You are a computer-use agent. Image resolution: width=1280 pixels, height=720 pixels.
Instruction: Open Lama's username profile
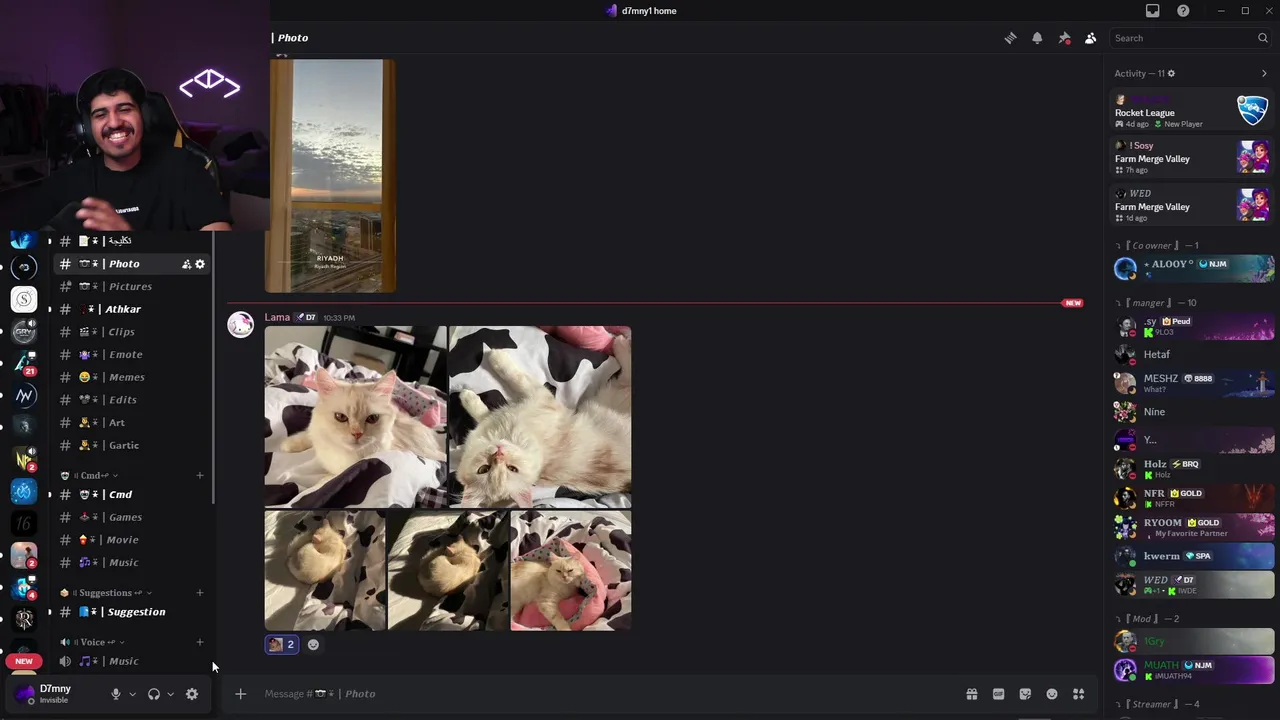[x=277, y=318]
